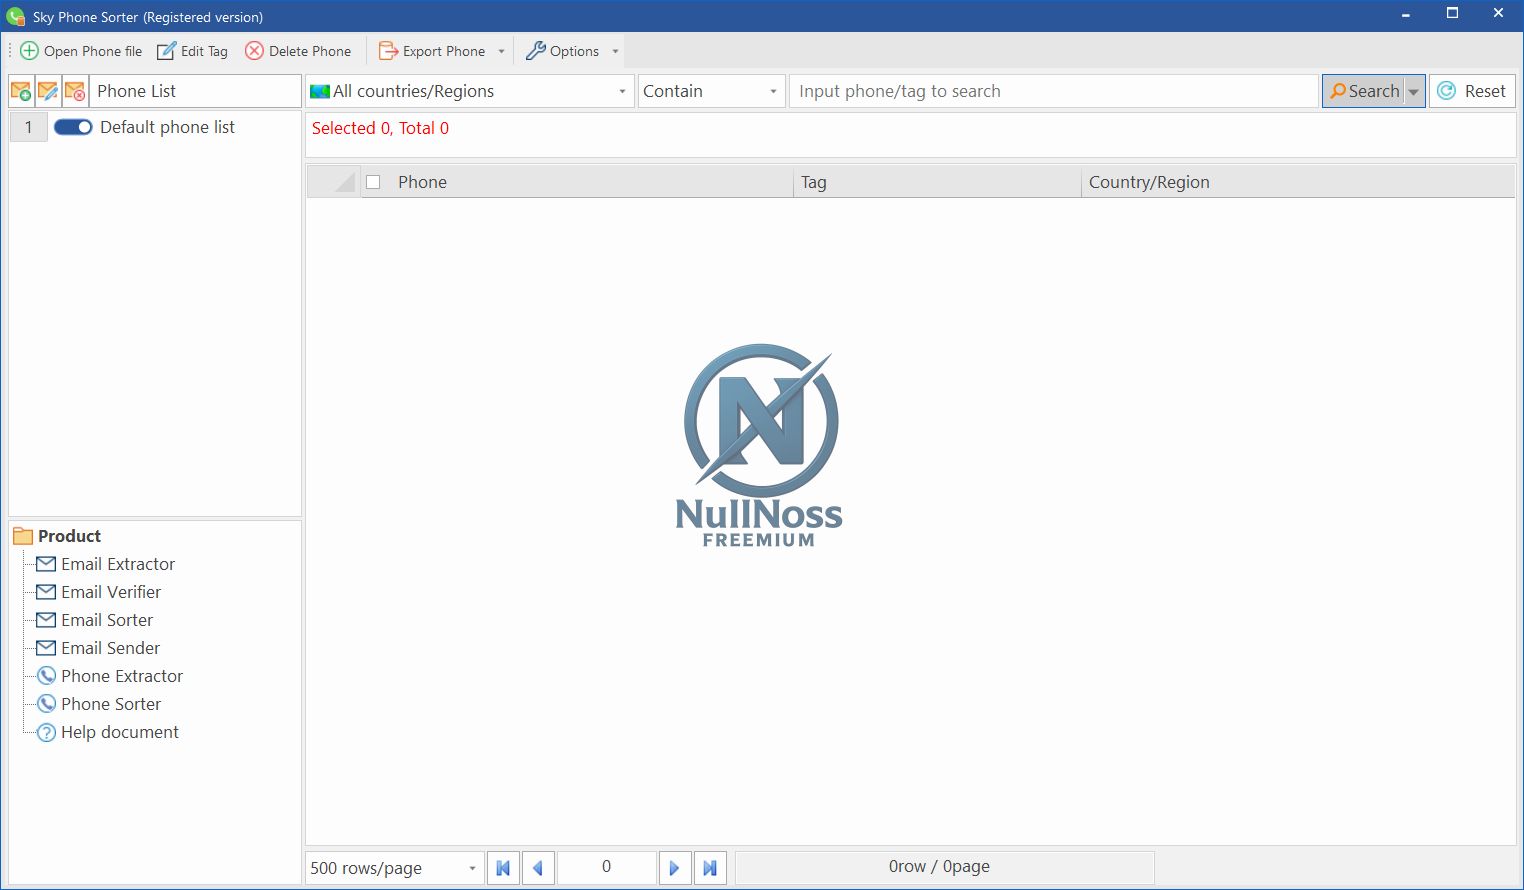The width and height of the screenshot is (1524, 890).
Task: Select the Default phone list row
Action: click(x=155, y=127)
